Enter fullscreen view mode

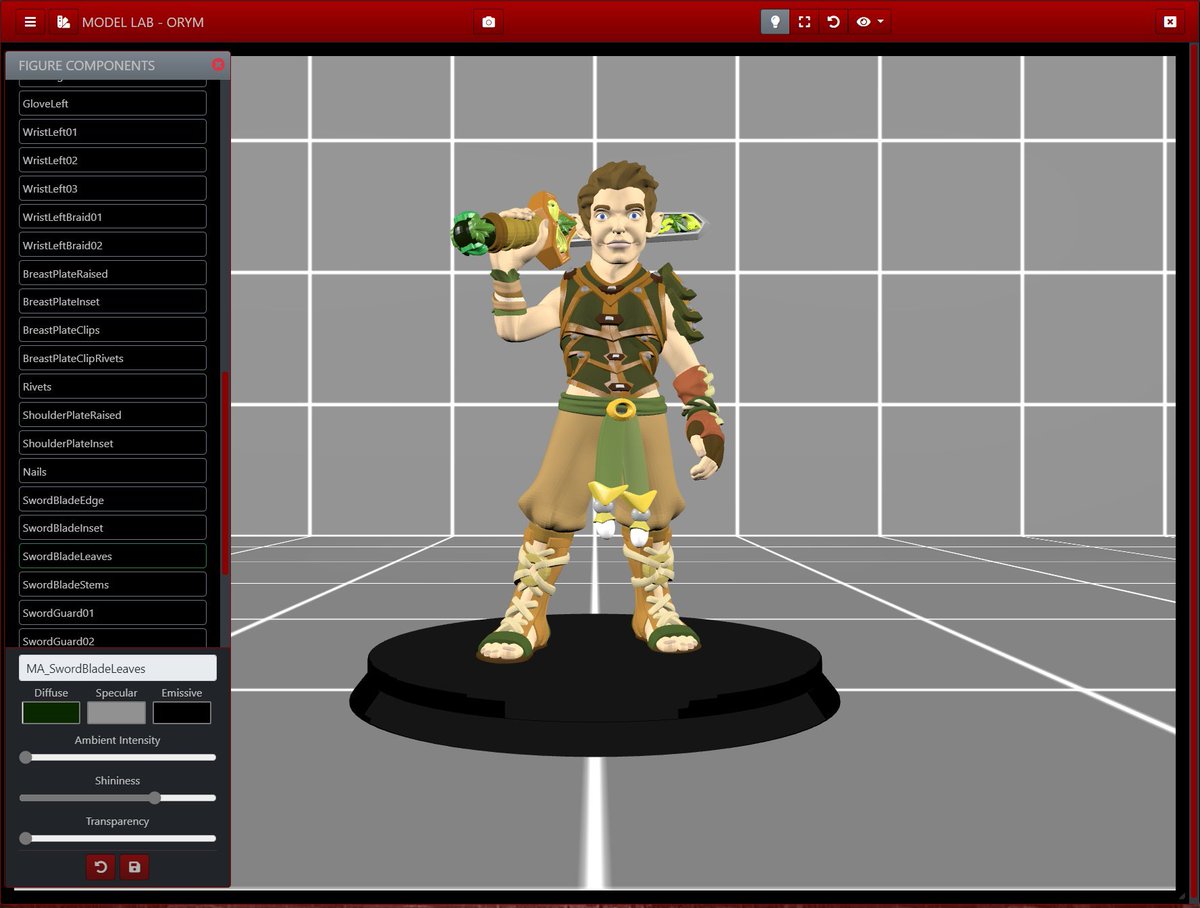point(804,22)
